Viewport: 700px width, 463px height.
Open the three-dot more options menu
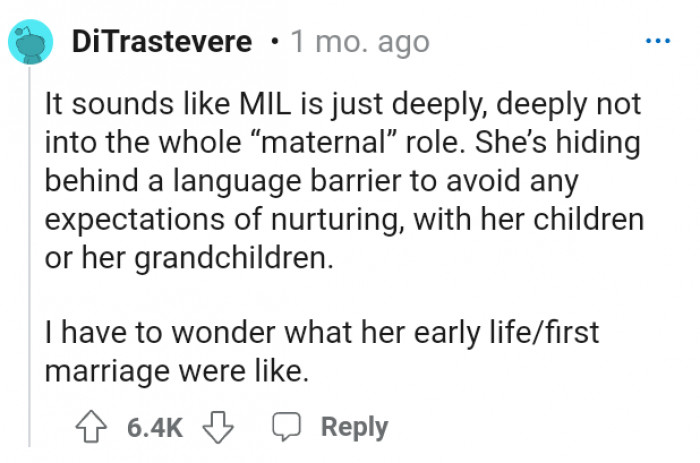coord(657,42)
